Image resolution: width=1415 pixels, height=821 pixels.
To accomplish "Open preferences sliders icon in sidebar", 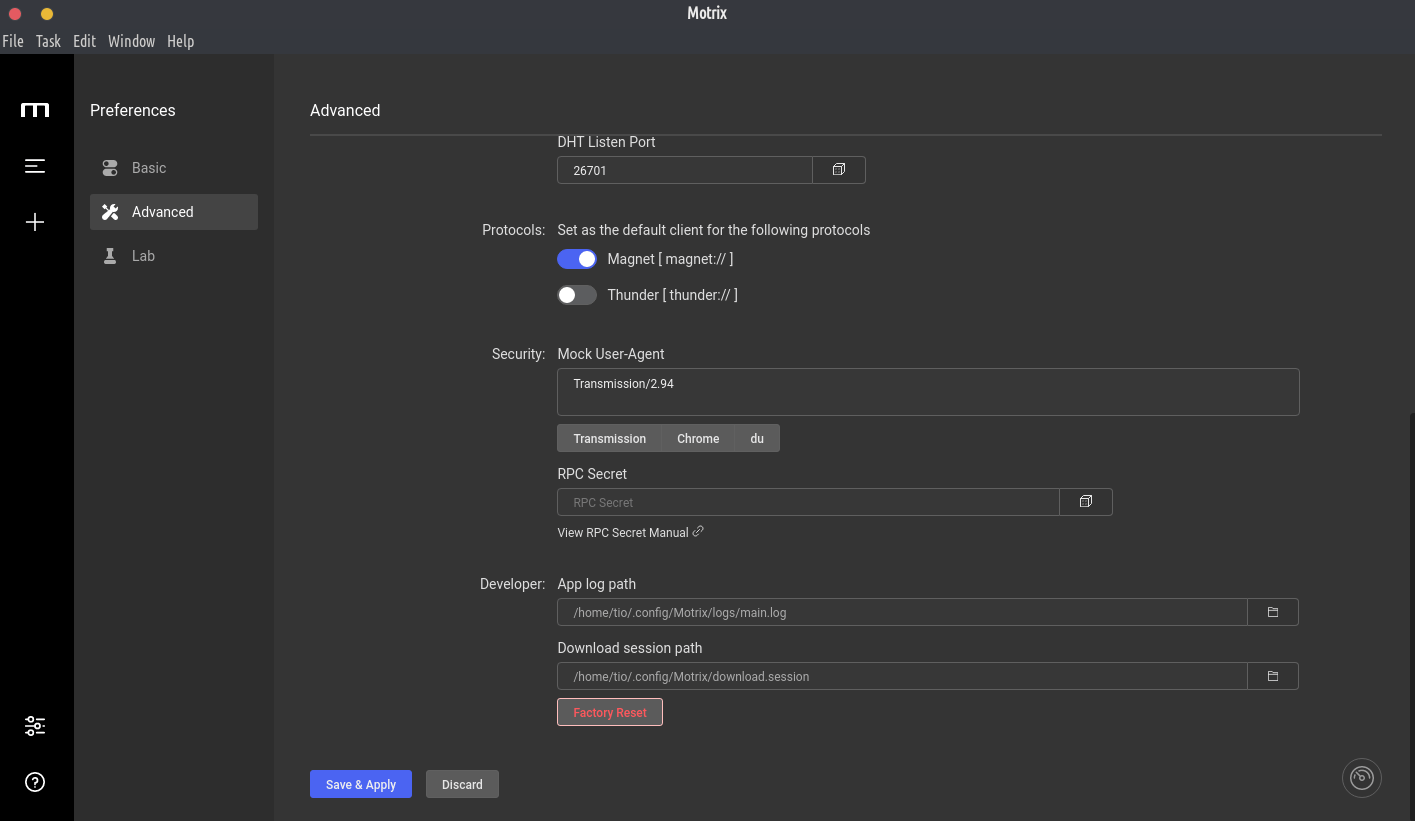I will 35,726.
